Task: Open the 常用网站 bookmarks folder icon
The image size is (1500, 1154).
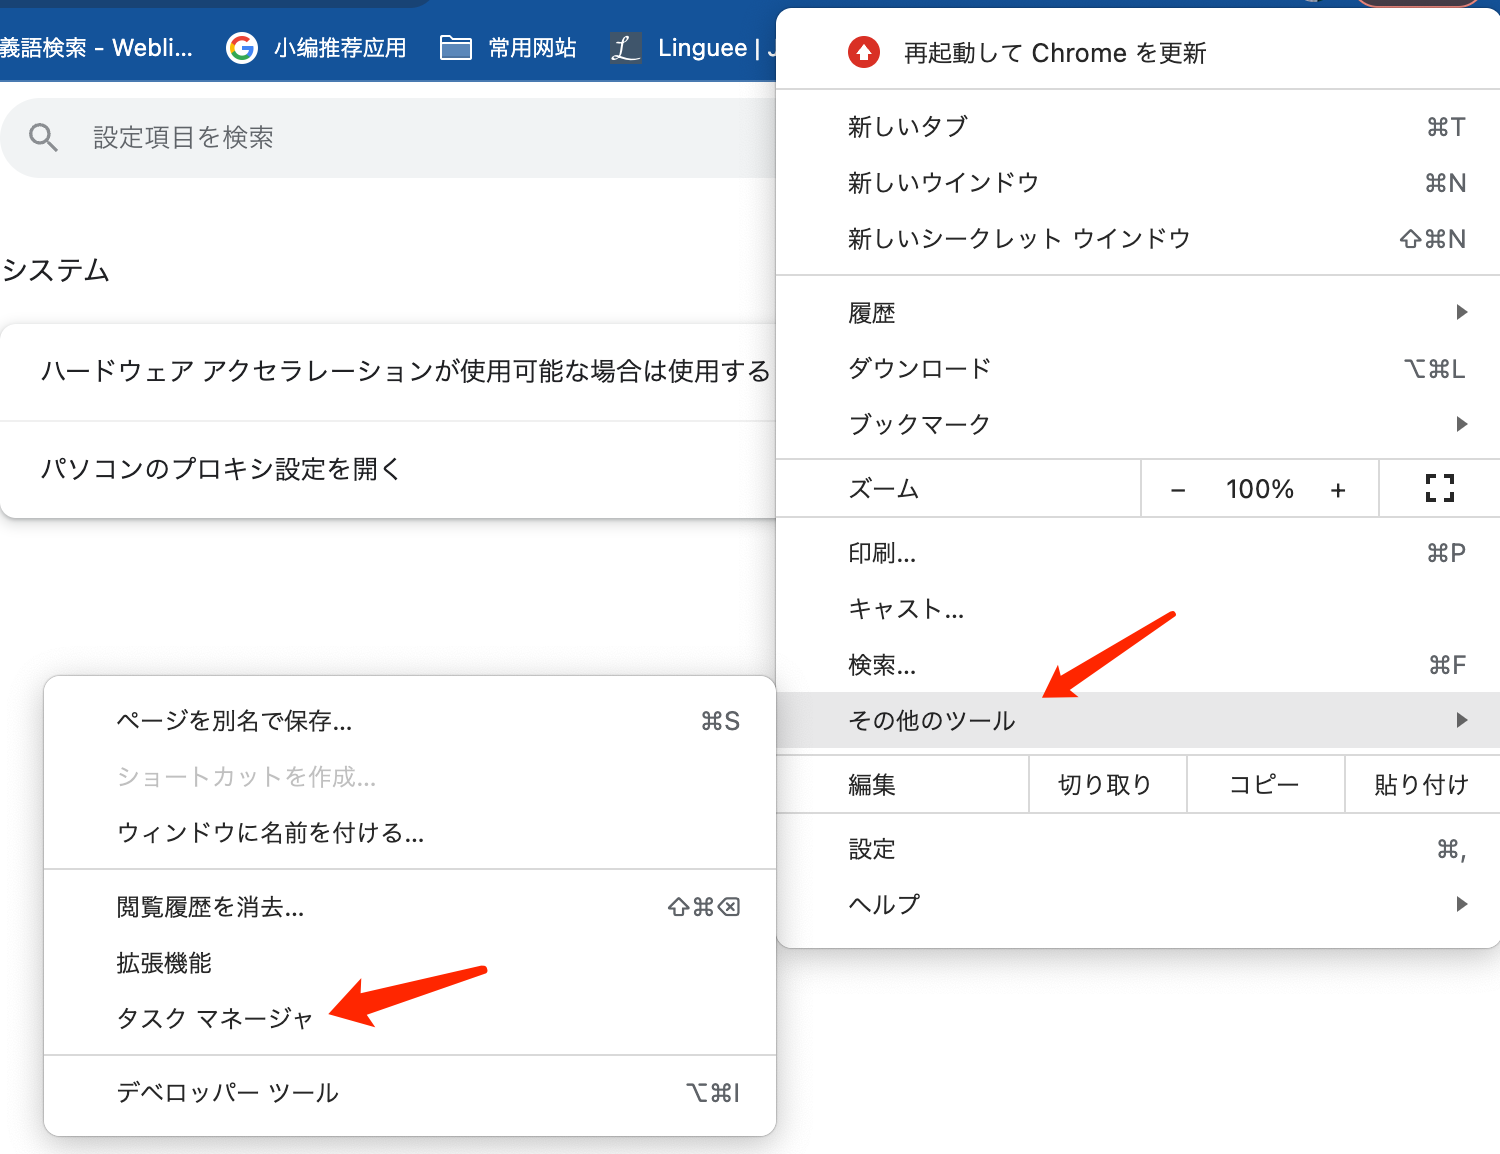Action: coord(456,46)
